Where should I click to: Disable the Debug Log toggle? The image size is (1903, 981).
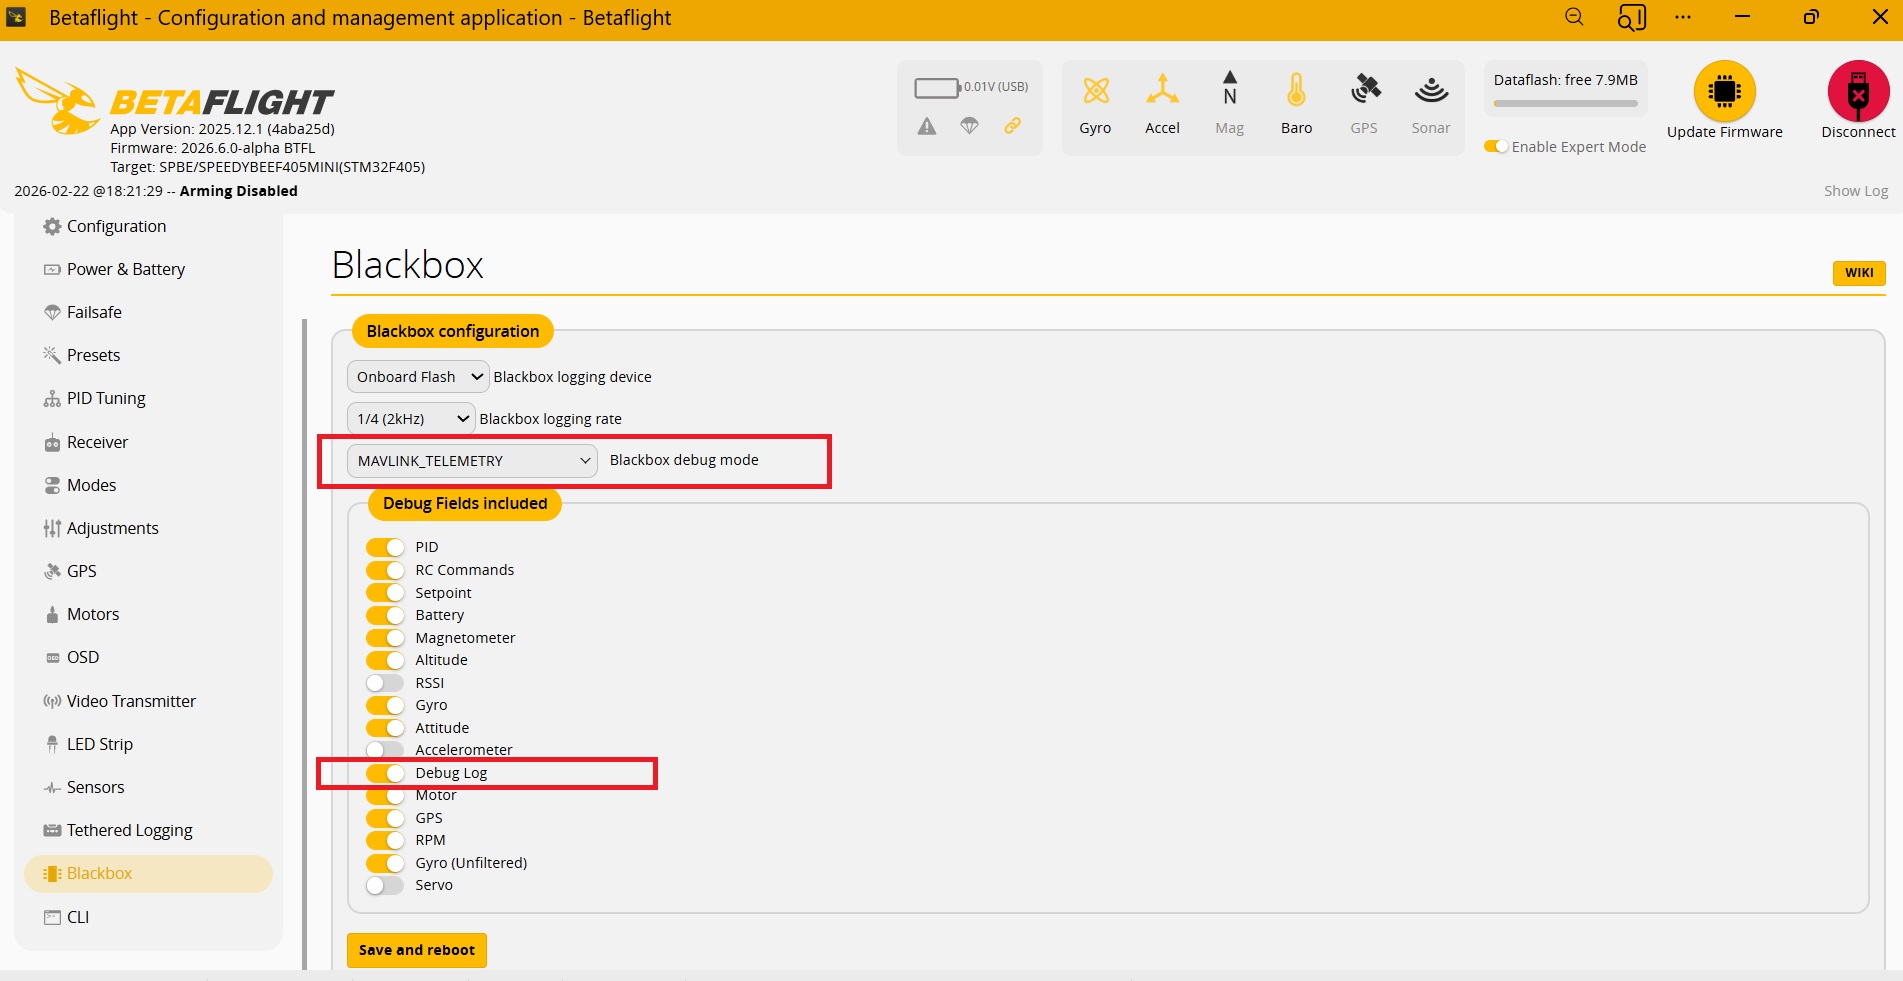point(385,773)
